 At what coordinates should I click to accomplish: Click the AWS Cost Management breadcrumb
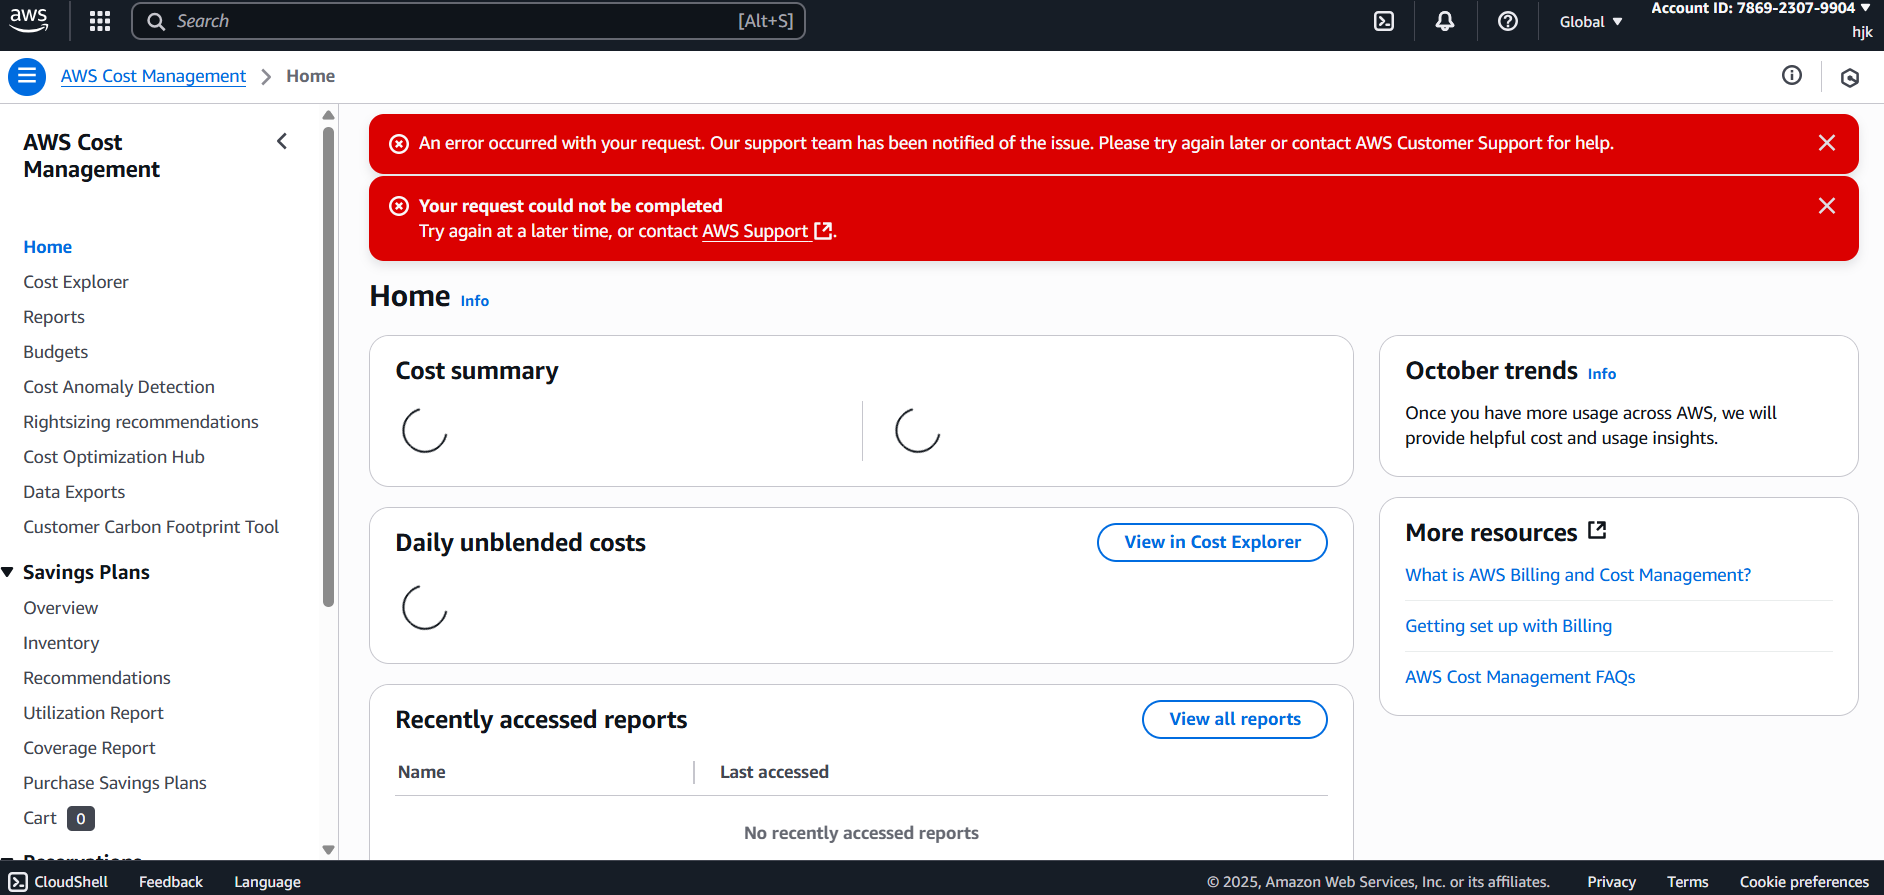tap(153, 76)
